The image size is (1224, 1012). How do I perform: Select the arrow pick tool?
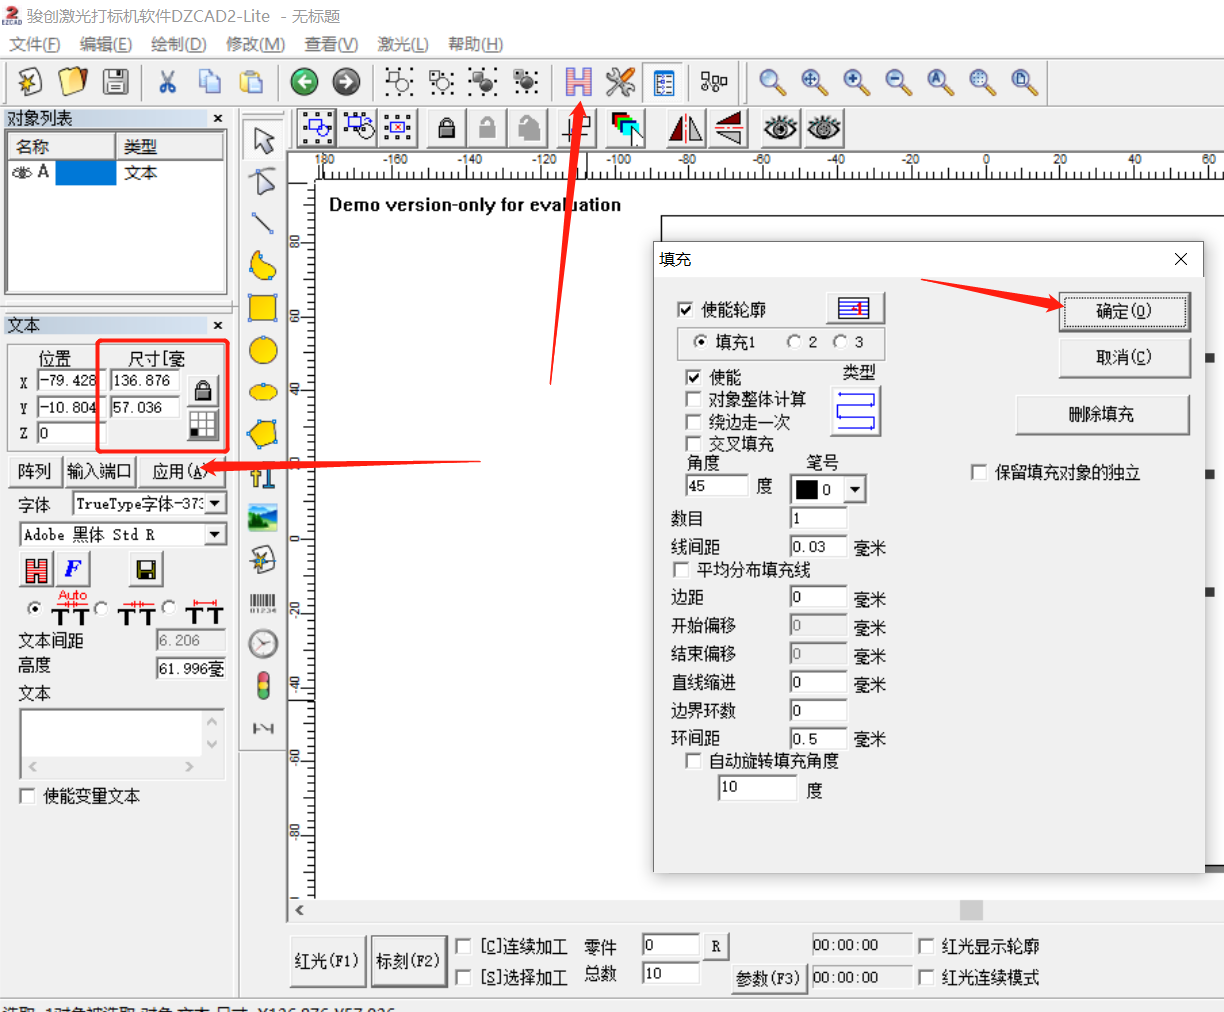(263, 140)
